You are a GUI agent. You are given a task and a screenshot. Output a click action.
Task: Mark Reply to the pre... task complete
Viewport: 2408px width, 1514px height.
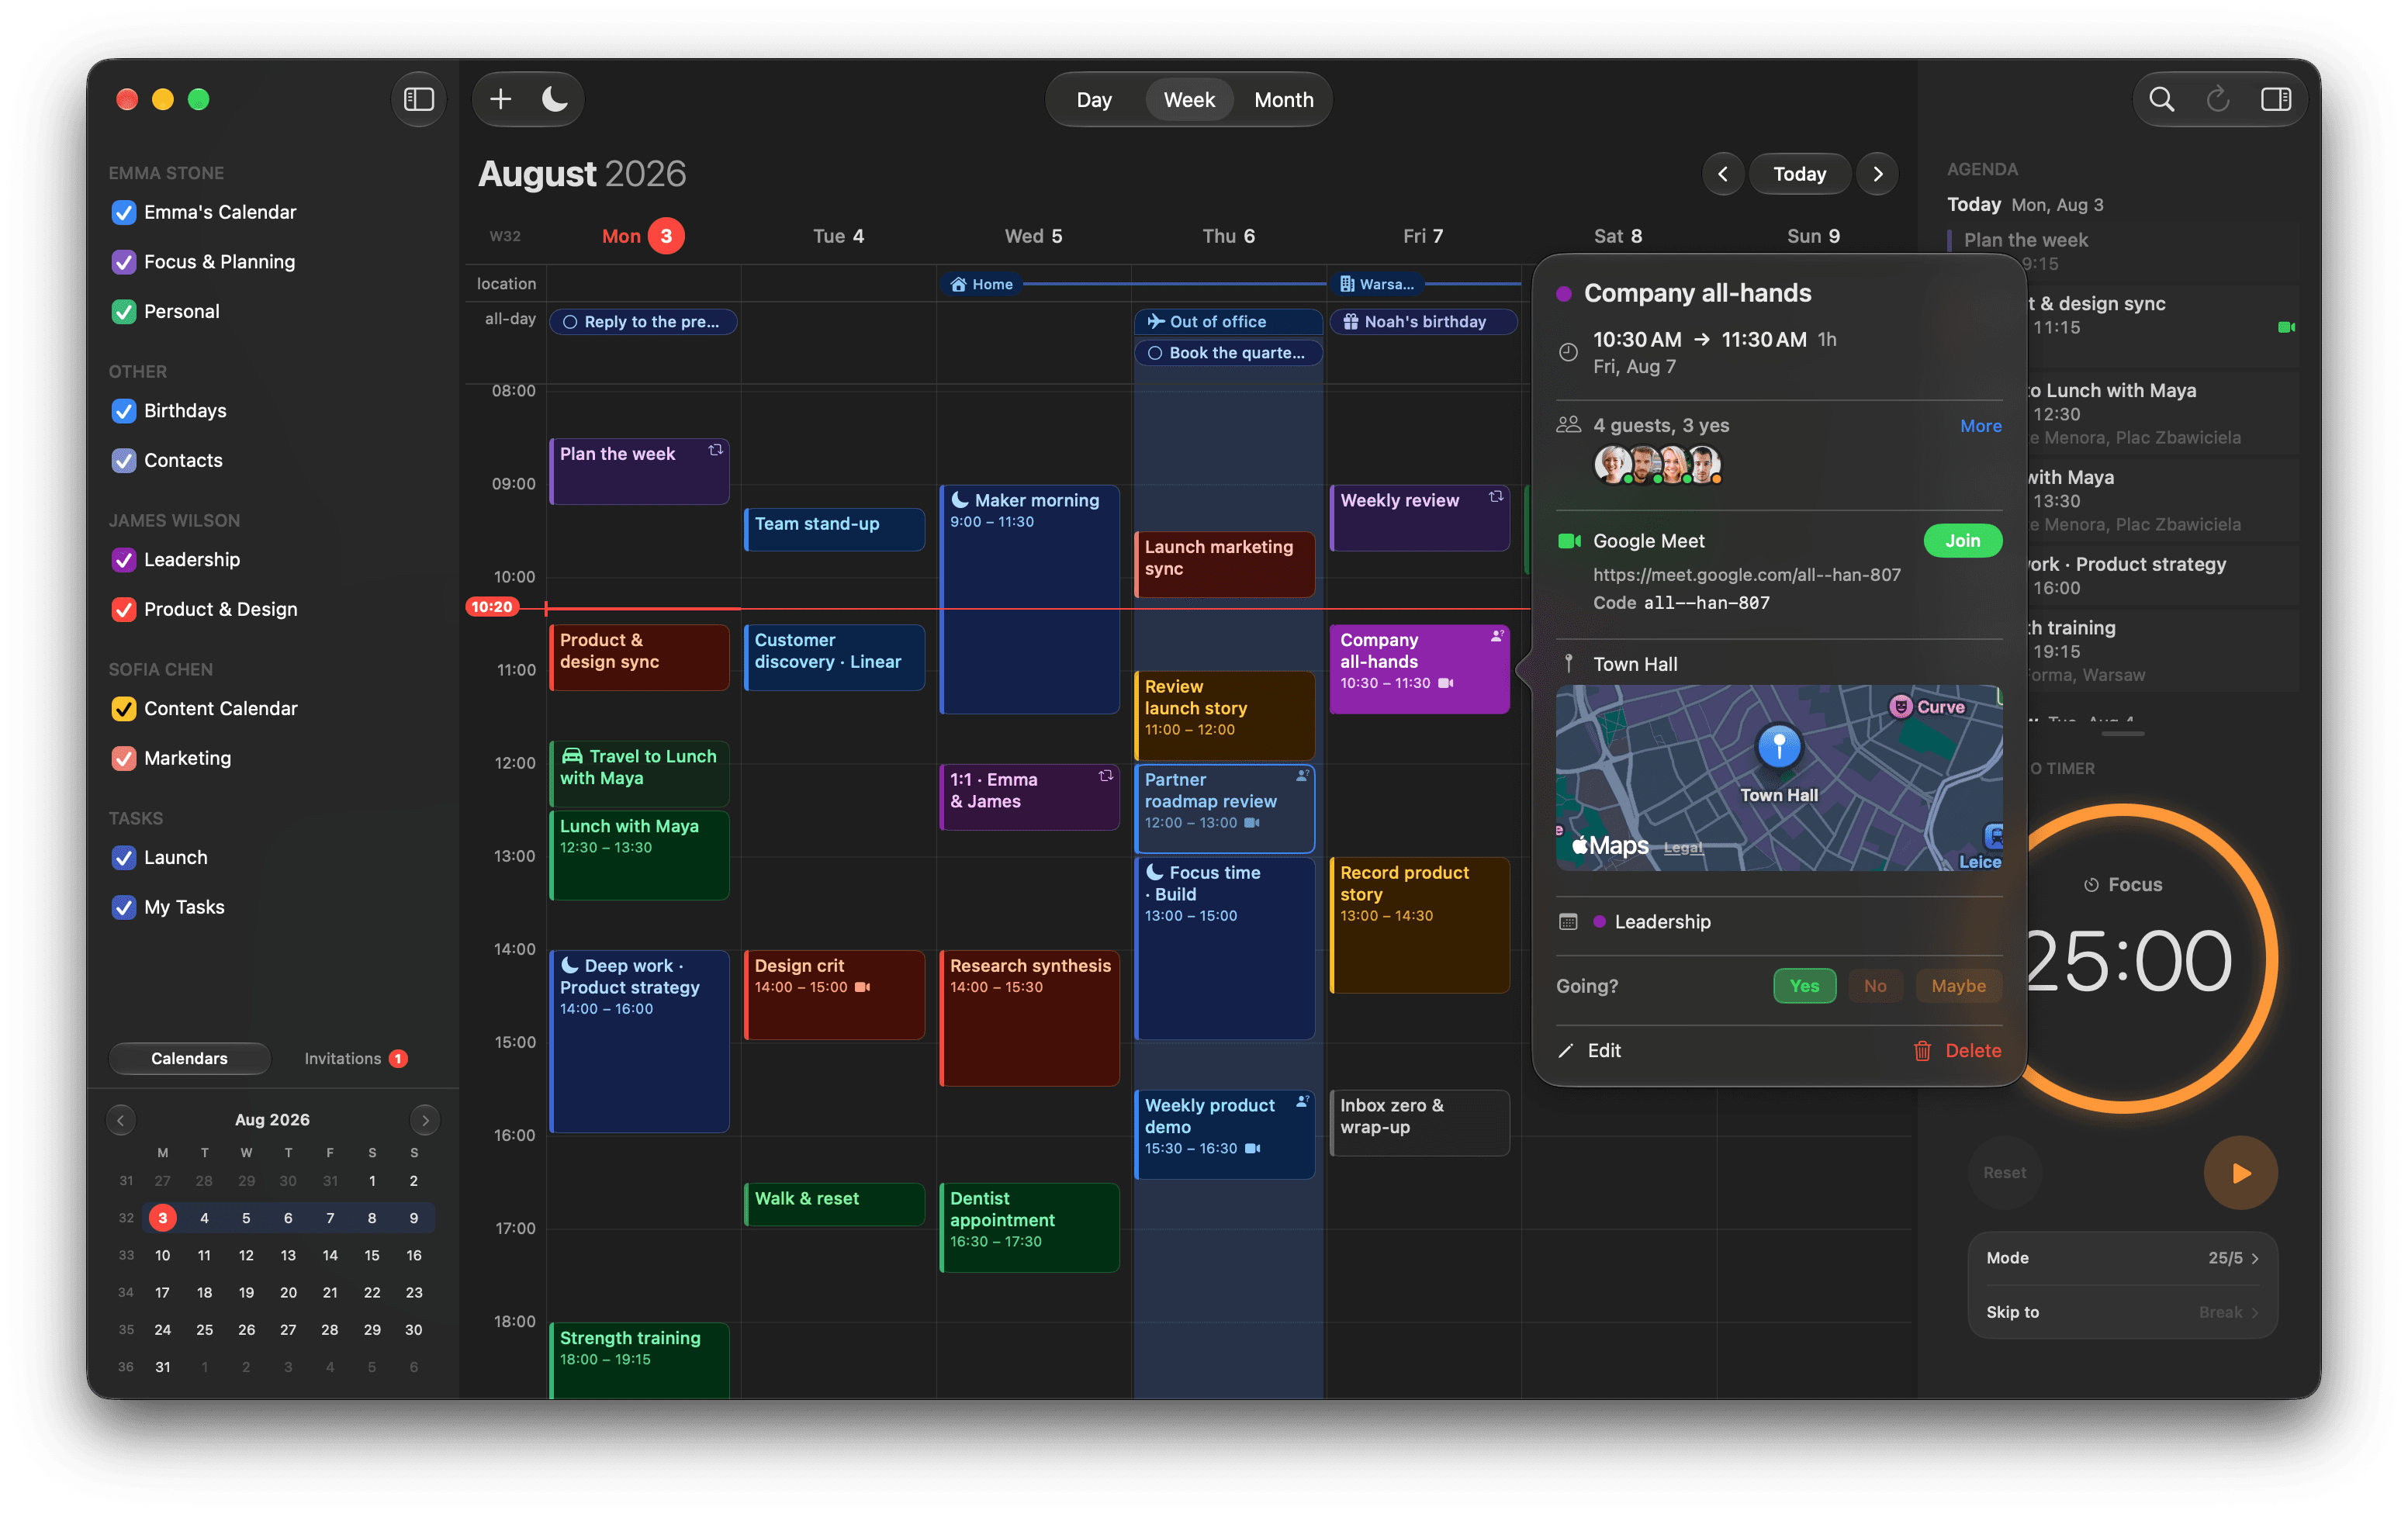(570, 321)
